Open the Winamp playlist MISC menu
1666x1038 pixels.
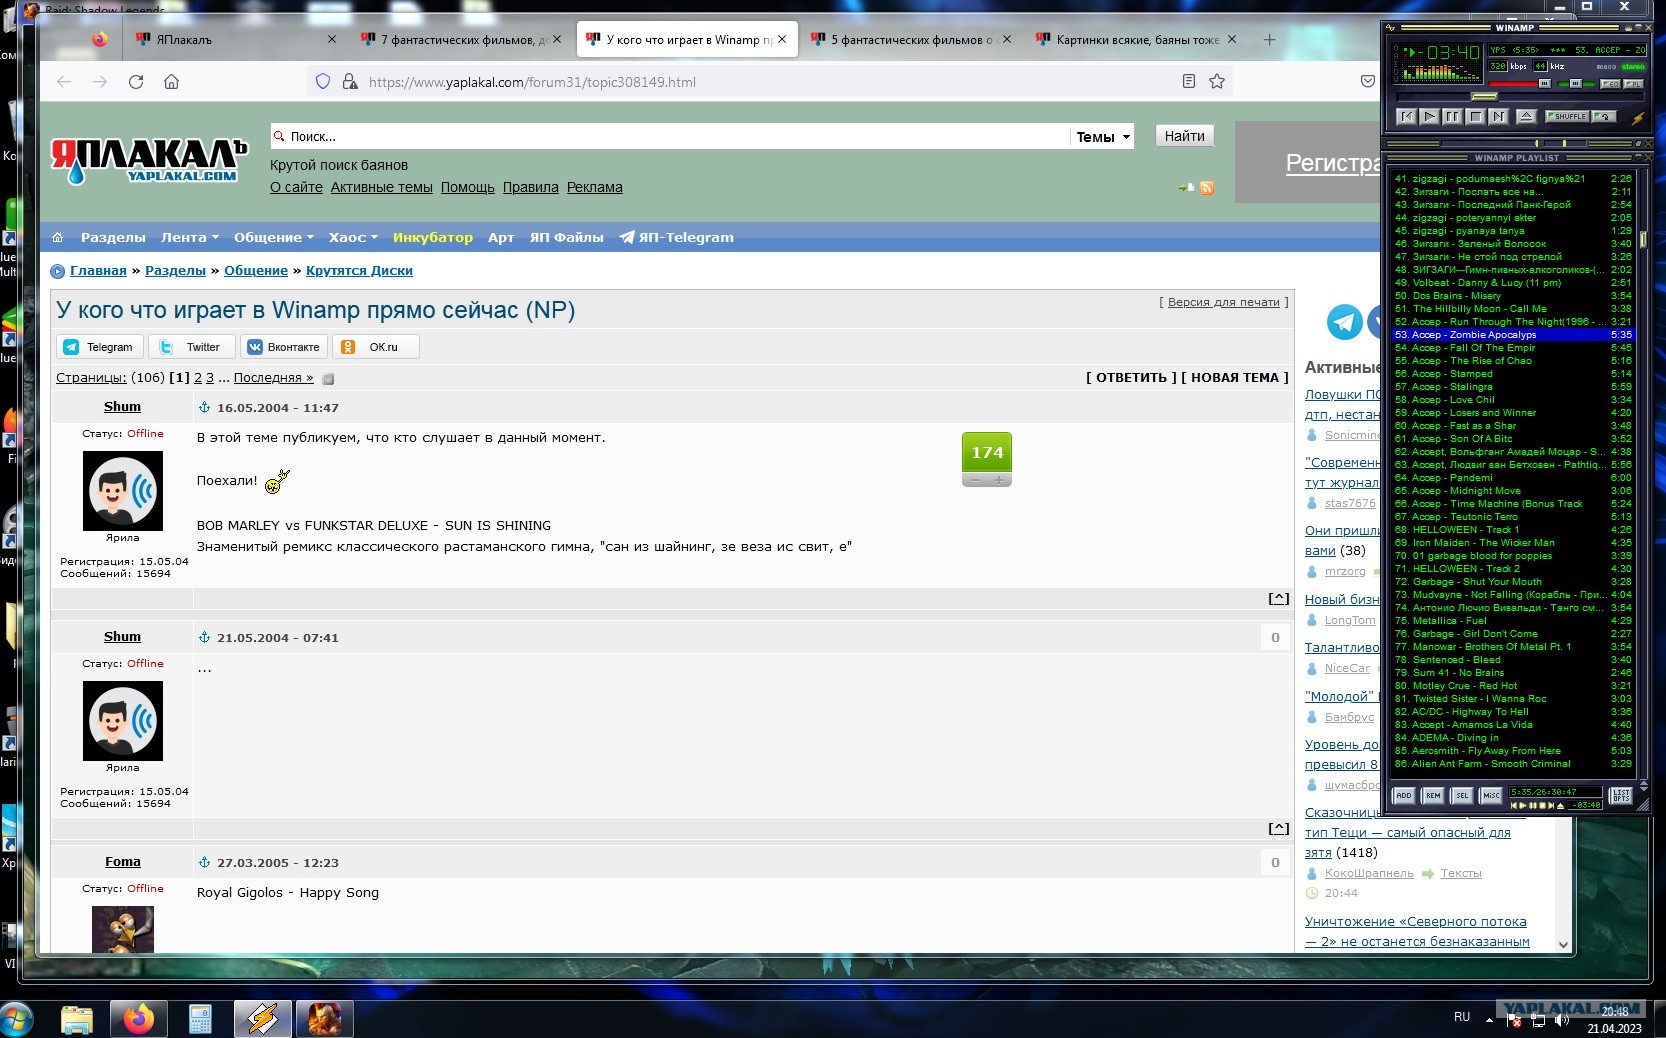tap(1491, 796)
